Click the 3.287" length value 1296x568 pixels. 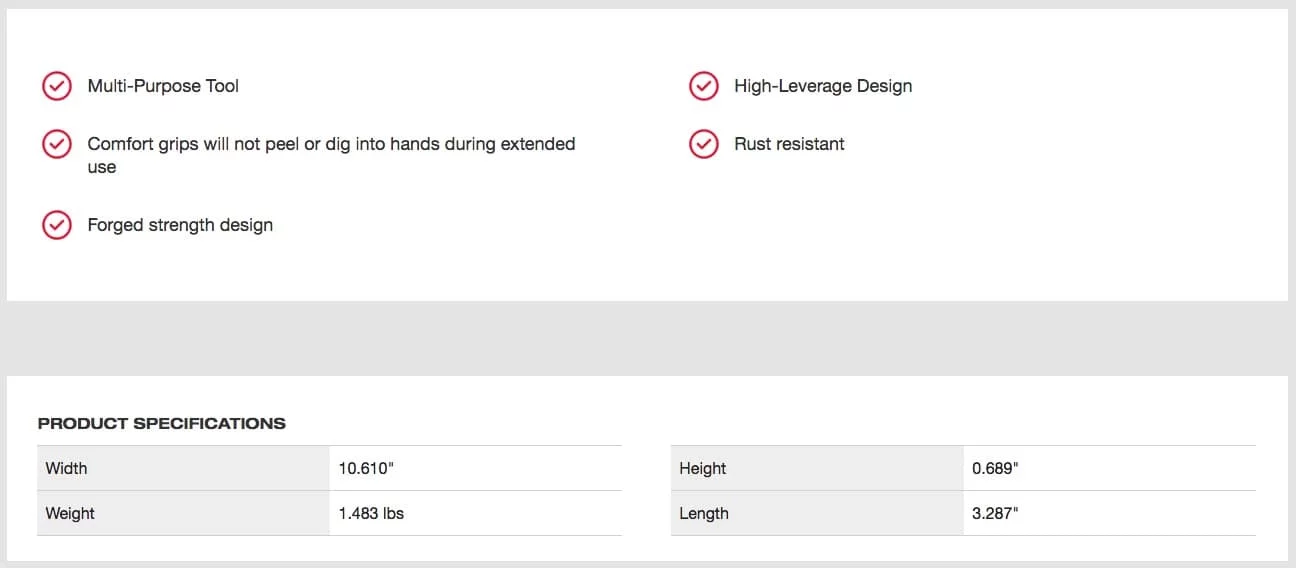(995, 513)
